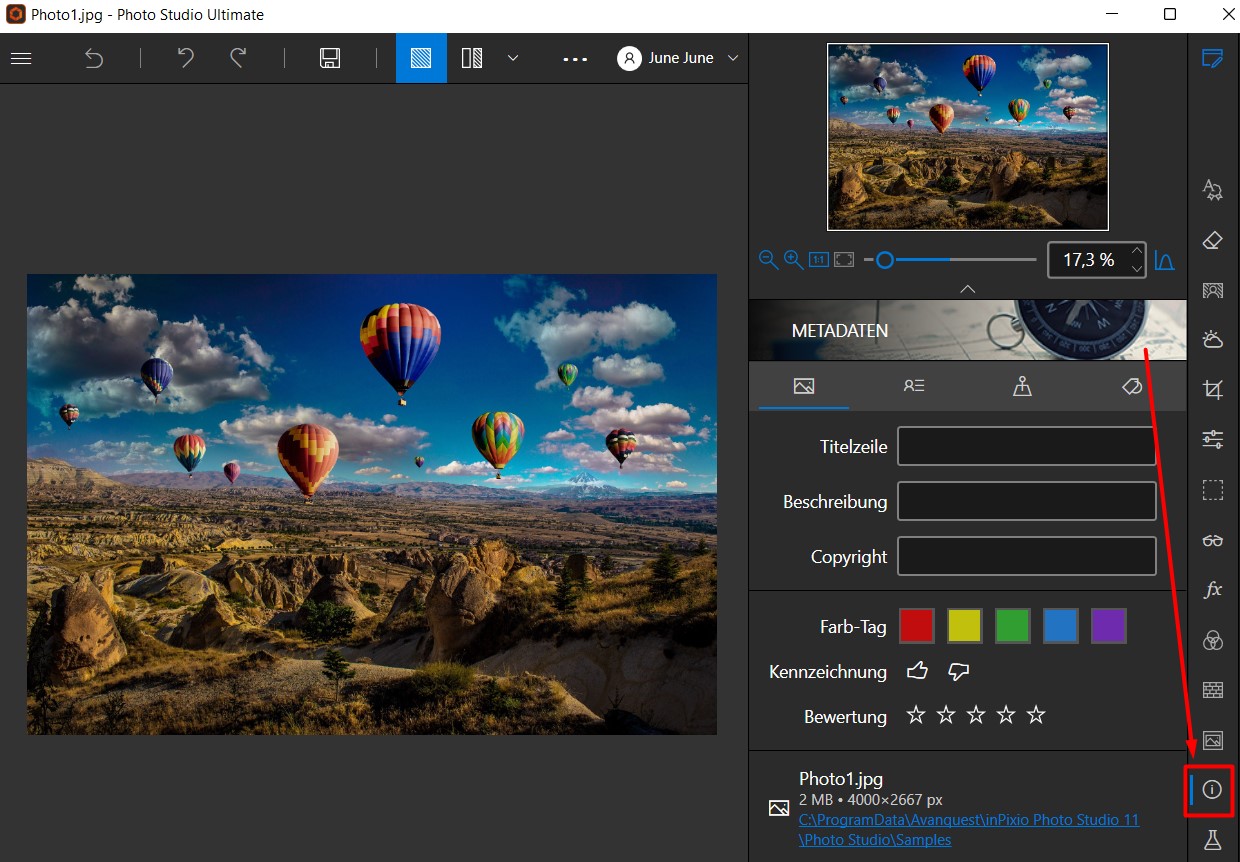Save the photo with floppy icon
Image resolution: width=1240 pixels, height=862 pixels.
330,58
